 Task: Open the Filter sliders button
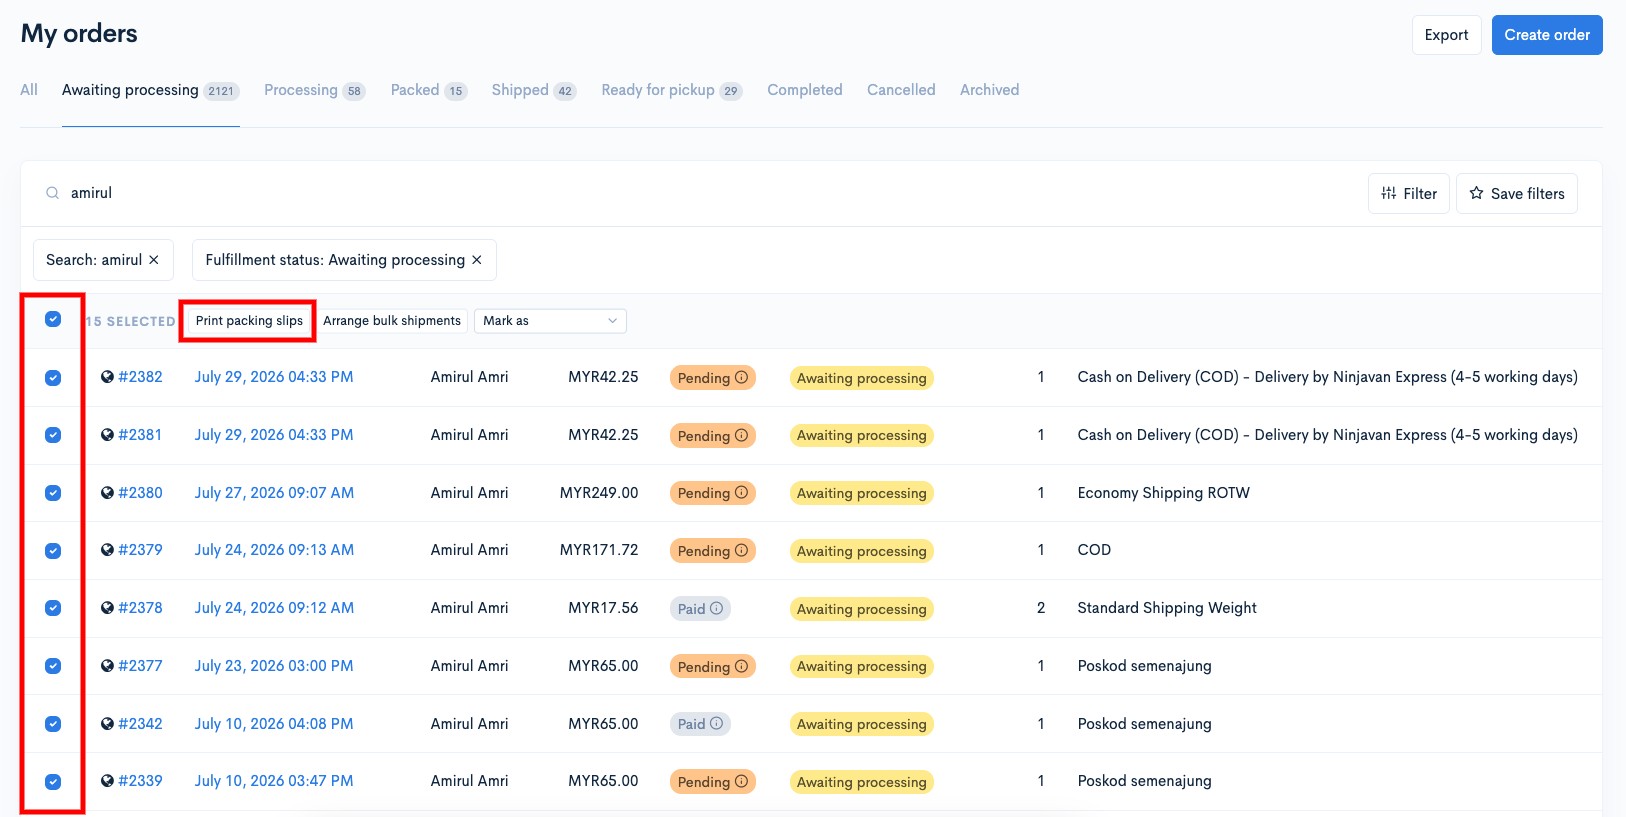click(1408, 193)
